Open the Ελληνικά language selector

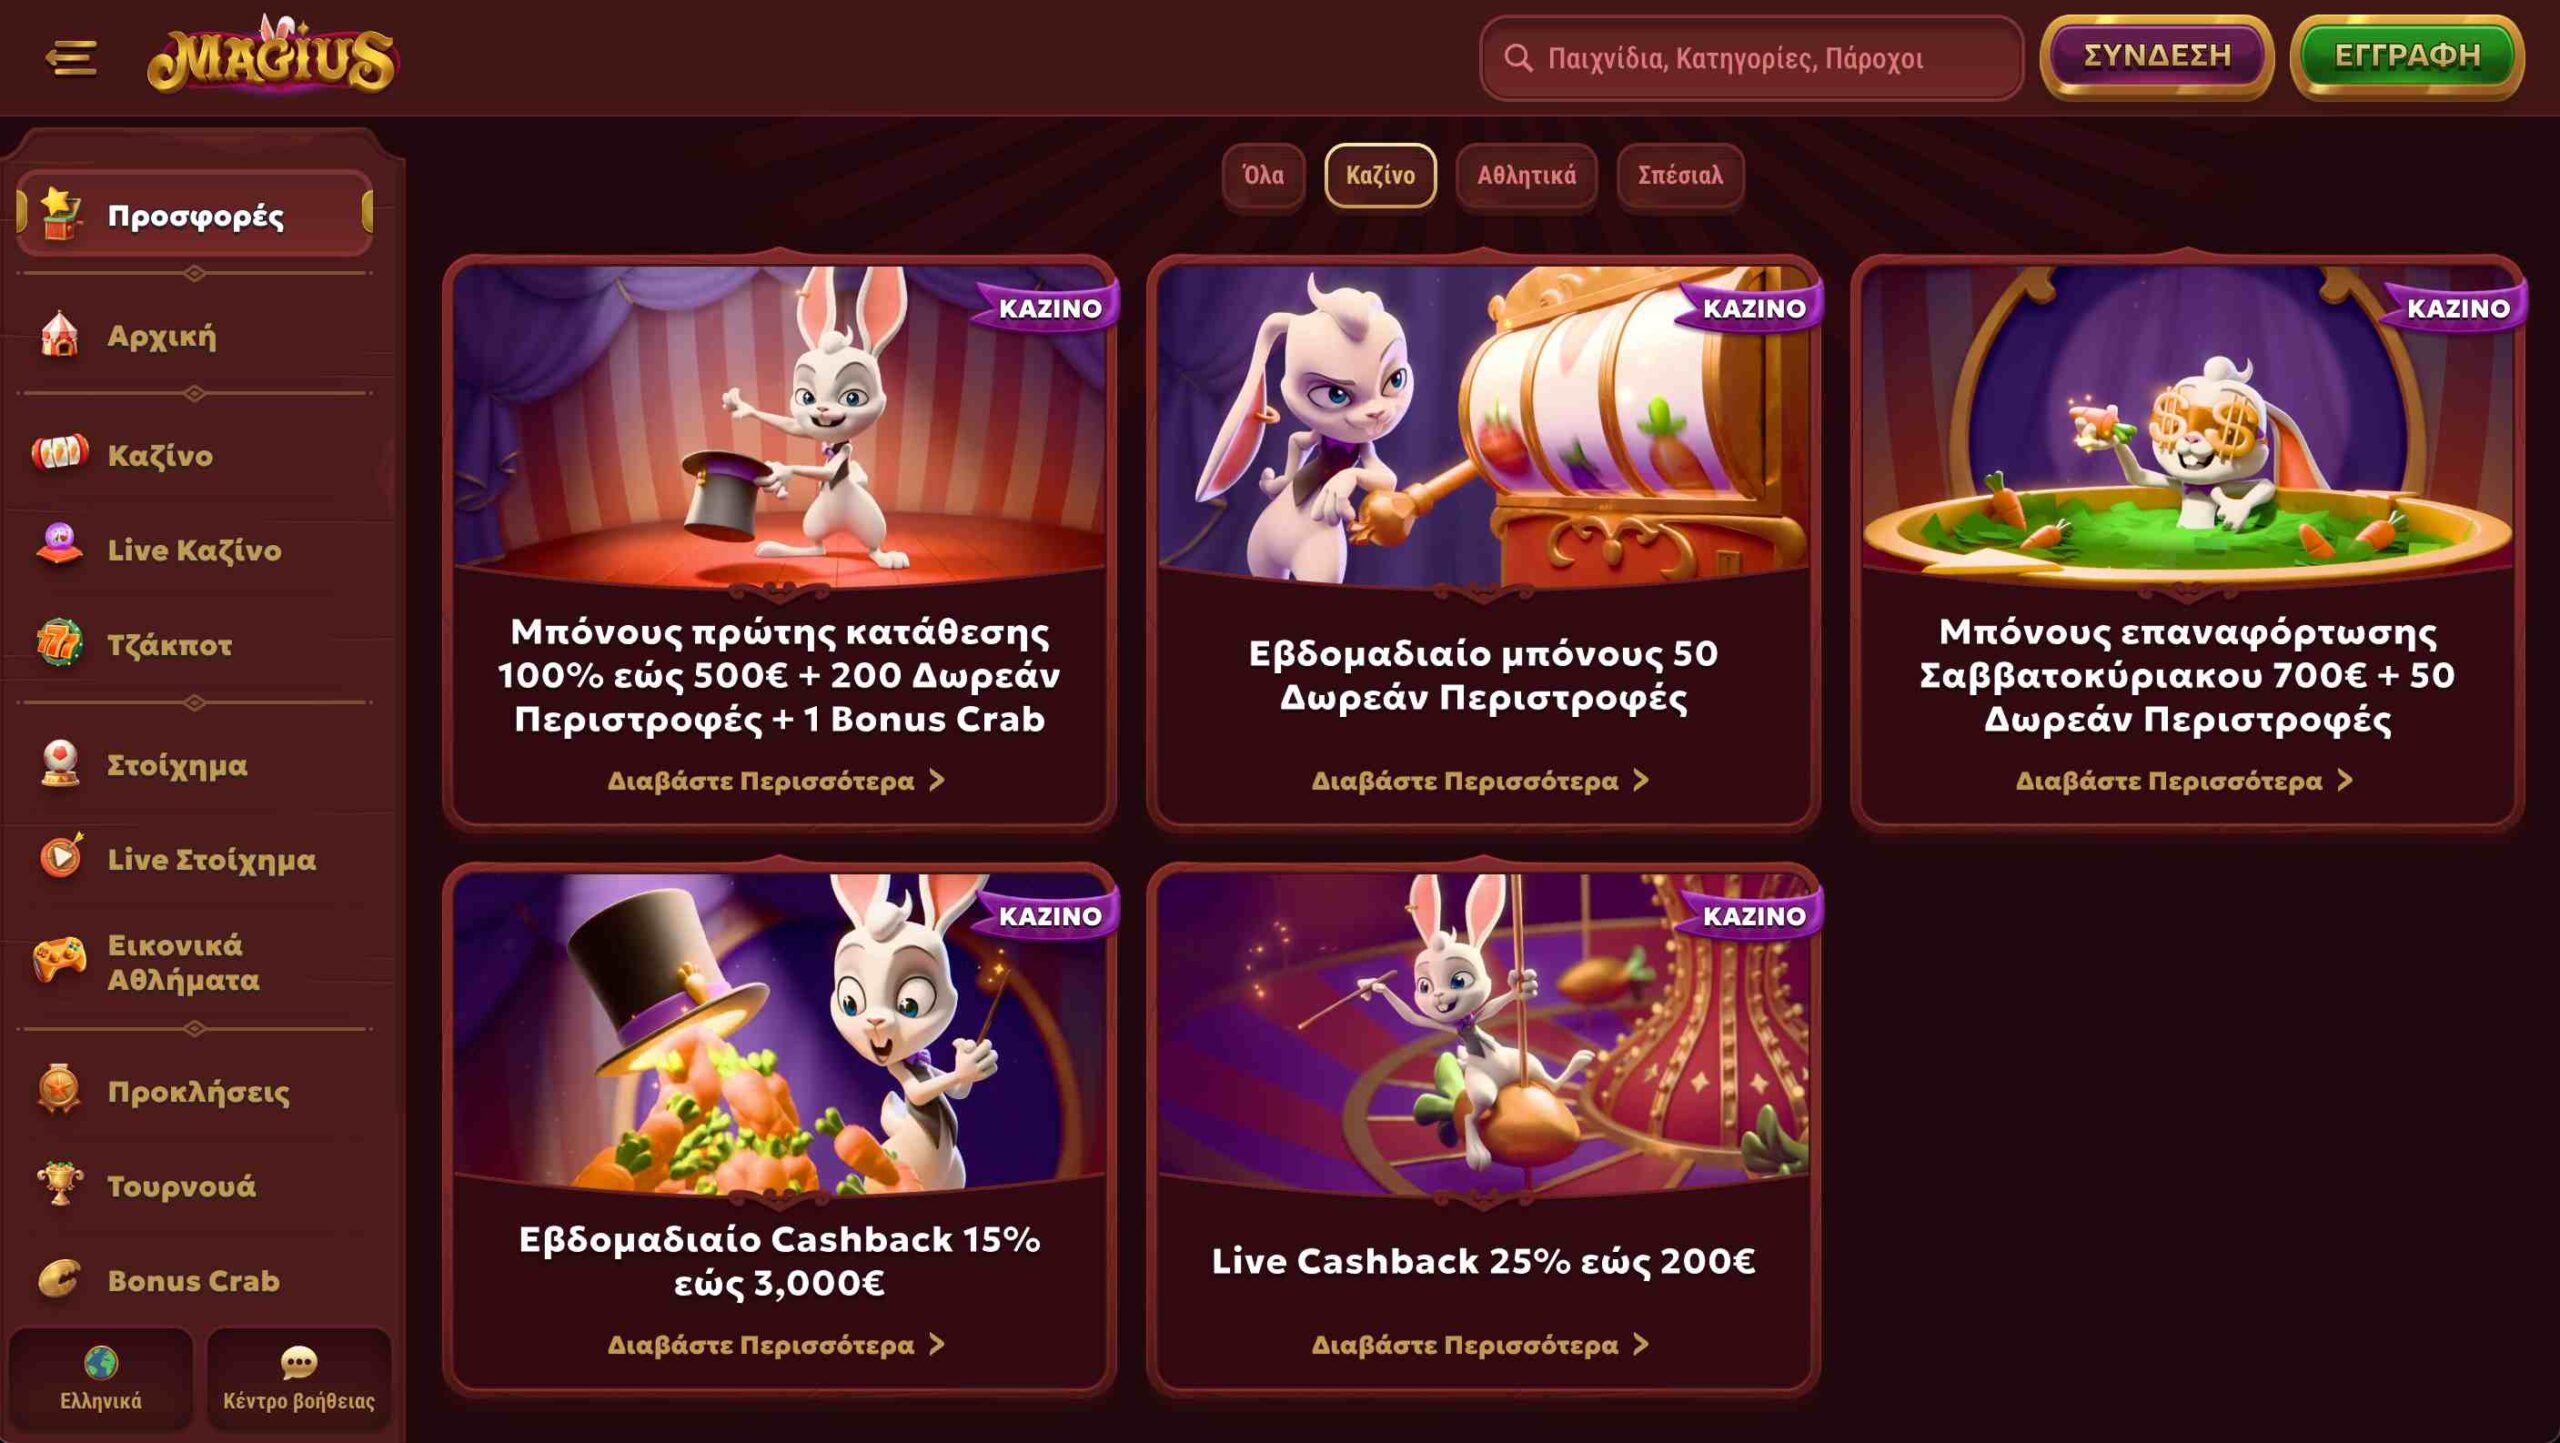point(100,1378)
